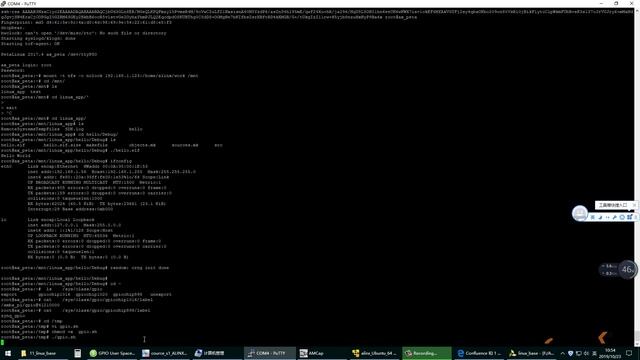Click the wrench icon in floating toolbar
The image size is (640, 360).
coord(615,218)
